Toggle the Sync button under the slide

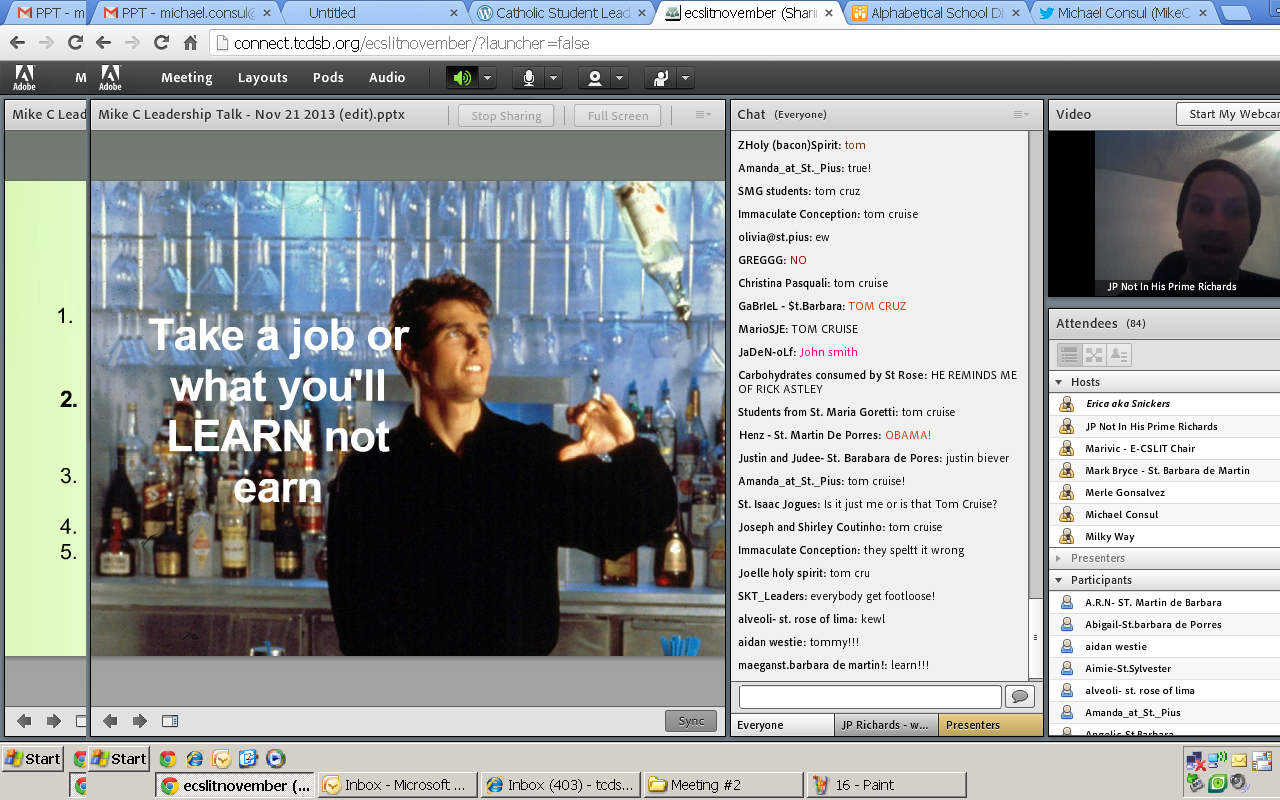tap(691, 721)
